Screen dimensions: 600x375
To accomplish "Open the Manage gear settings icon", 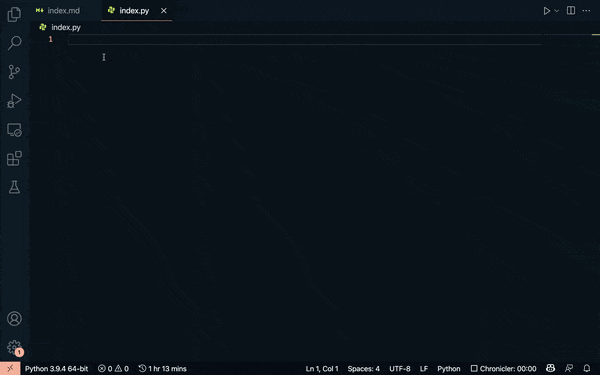I will click(x=14, y=347).
